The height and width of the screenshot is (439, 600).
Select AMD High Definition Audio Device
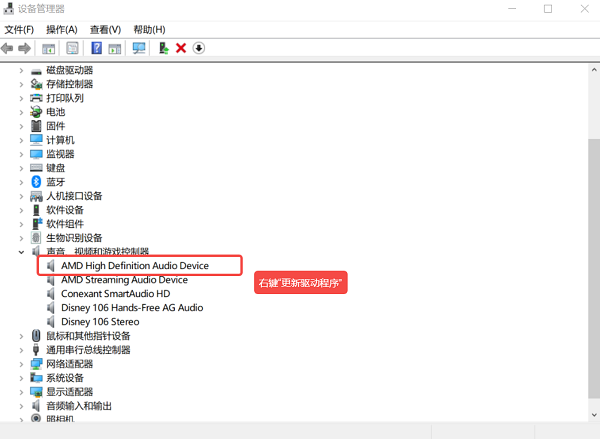(135, 266)
